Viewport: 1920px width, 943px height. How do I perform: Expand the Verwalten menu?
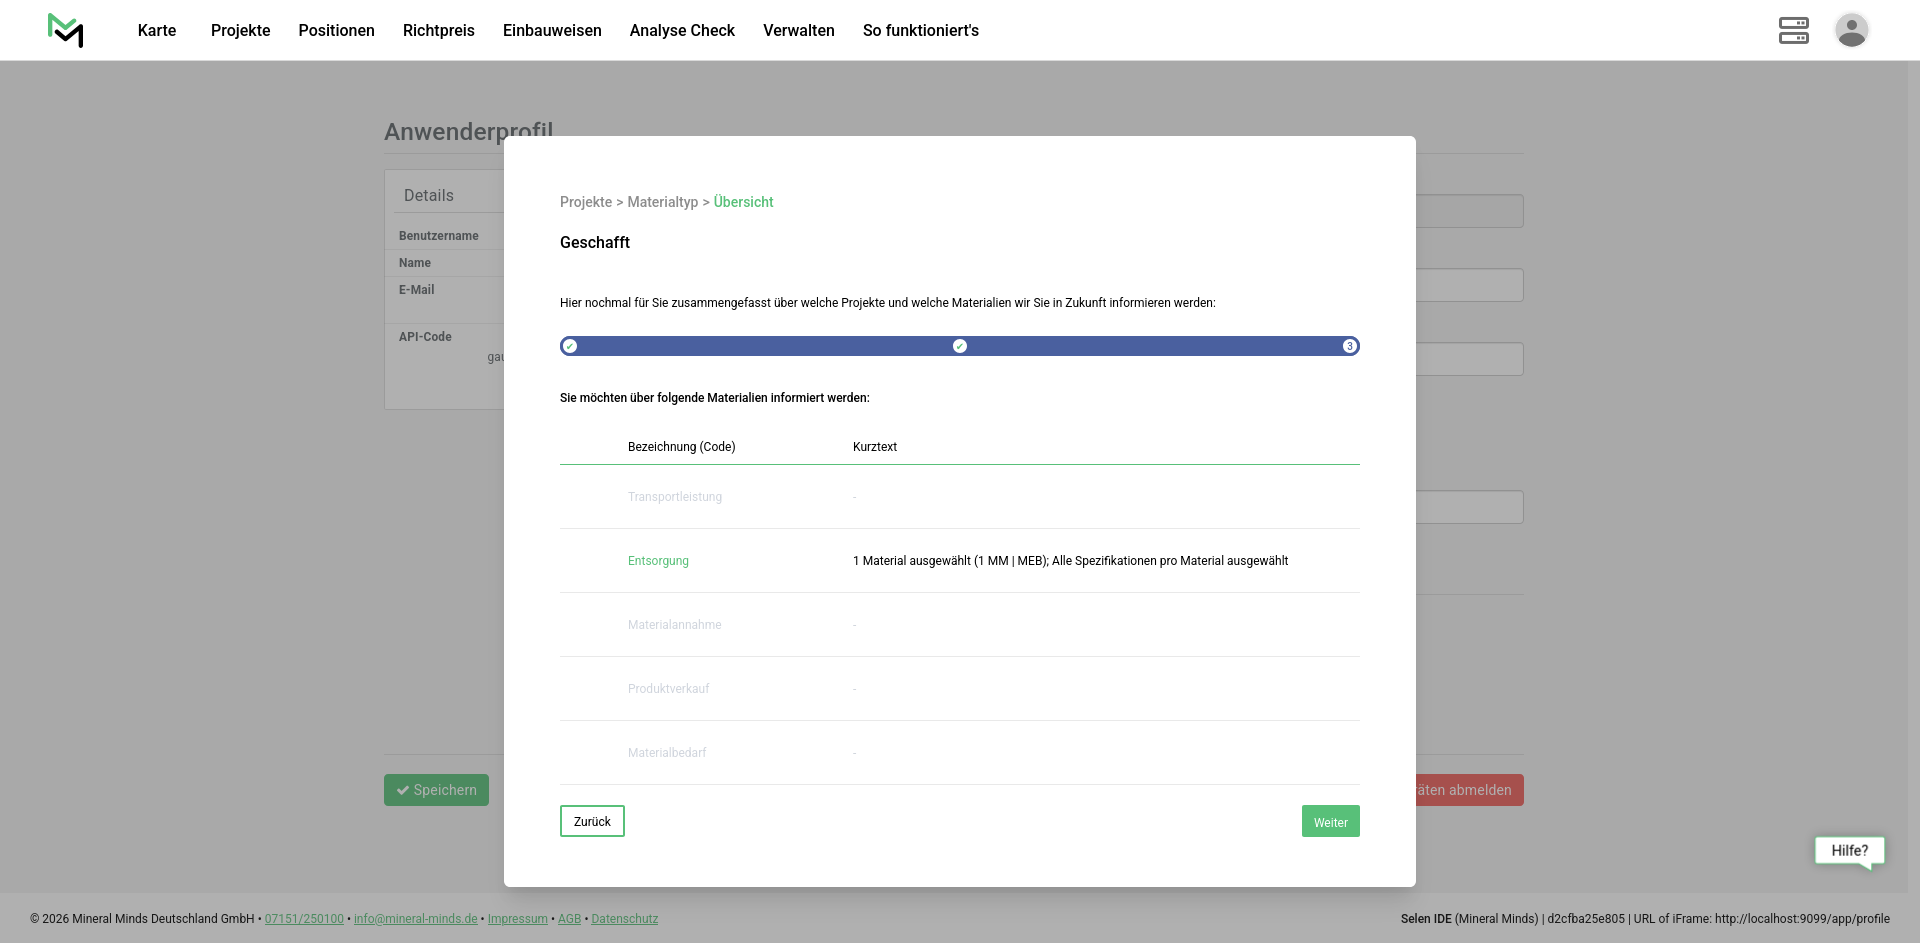(x=798, y=30)
